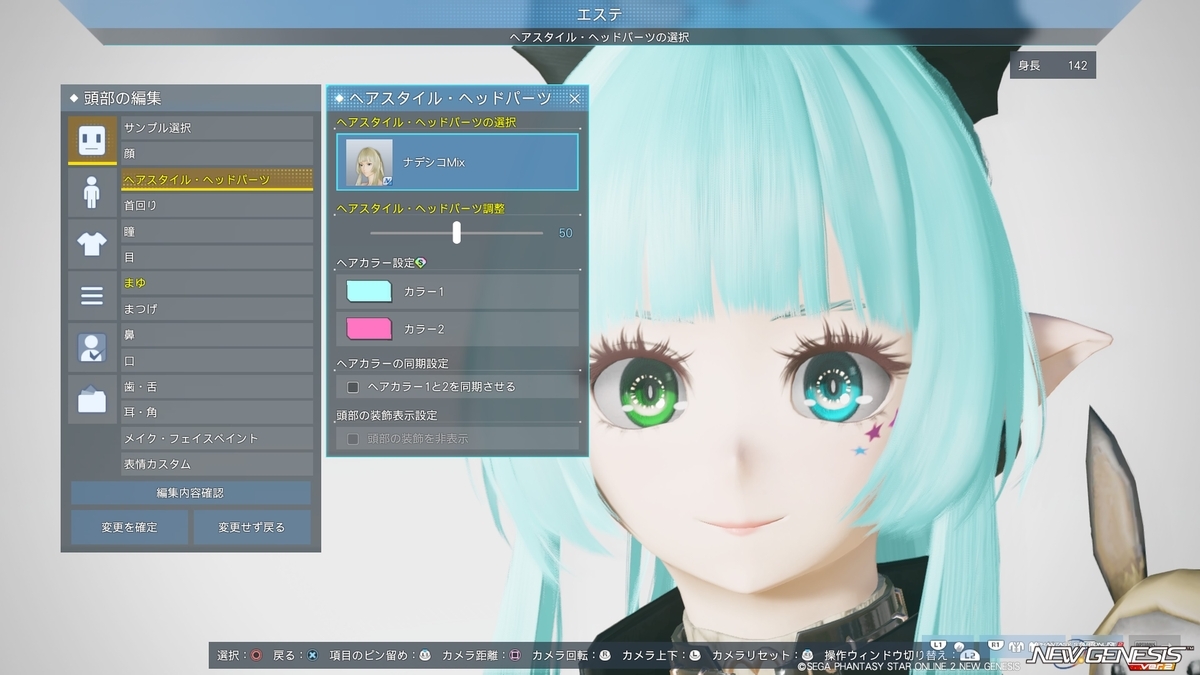Toggle ヘアカラー1と2を同期させる checkbox
Viewport: 1200px width, 675px height.
(x=353, y=386)
